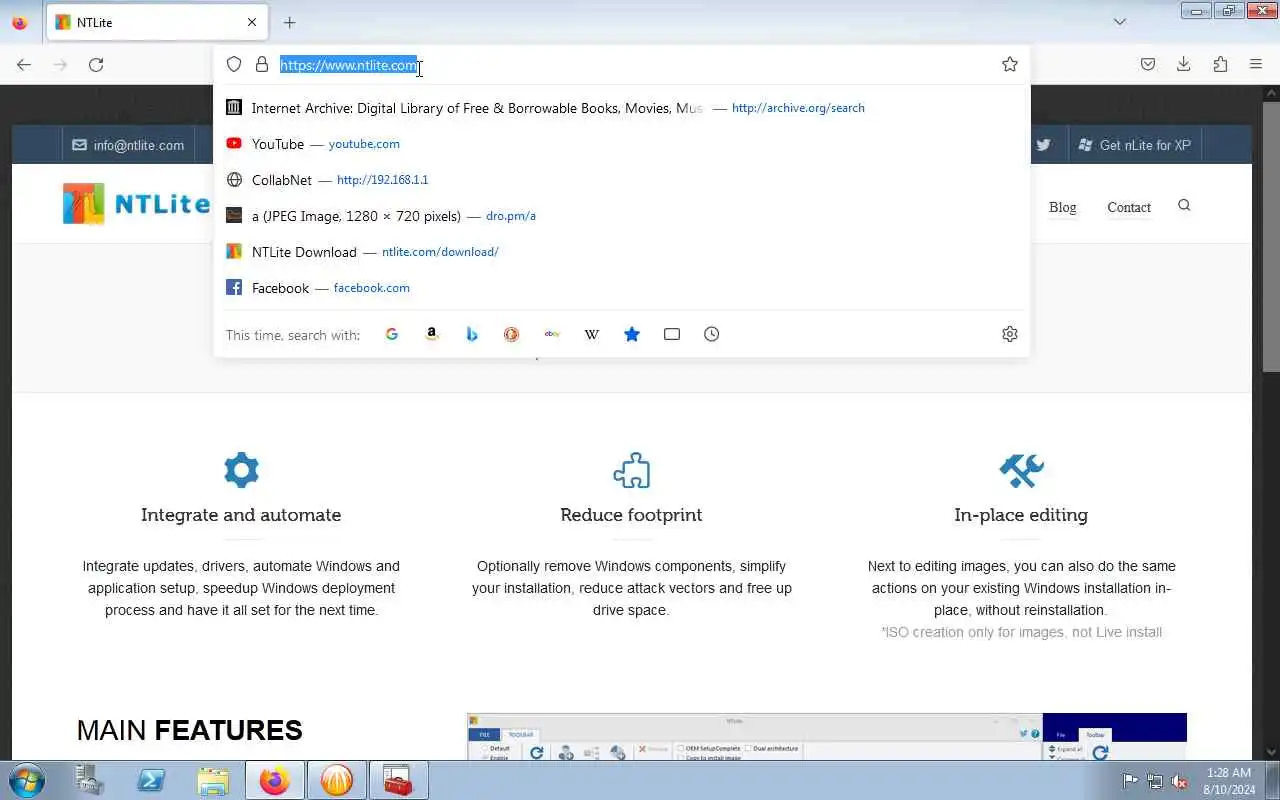The image size is (1280, 800).
Task: Search this time with Bing
Action: pos(472,334)
